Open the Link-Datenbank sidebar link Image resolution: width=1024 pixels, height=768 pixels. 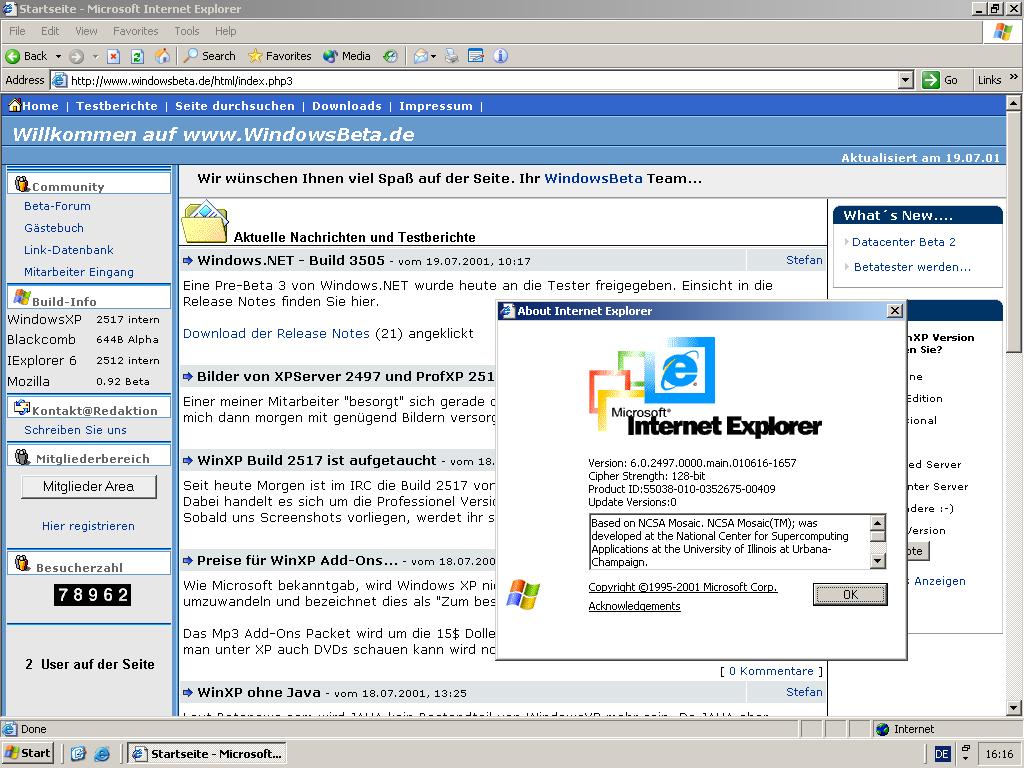(69, 250)
